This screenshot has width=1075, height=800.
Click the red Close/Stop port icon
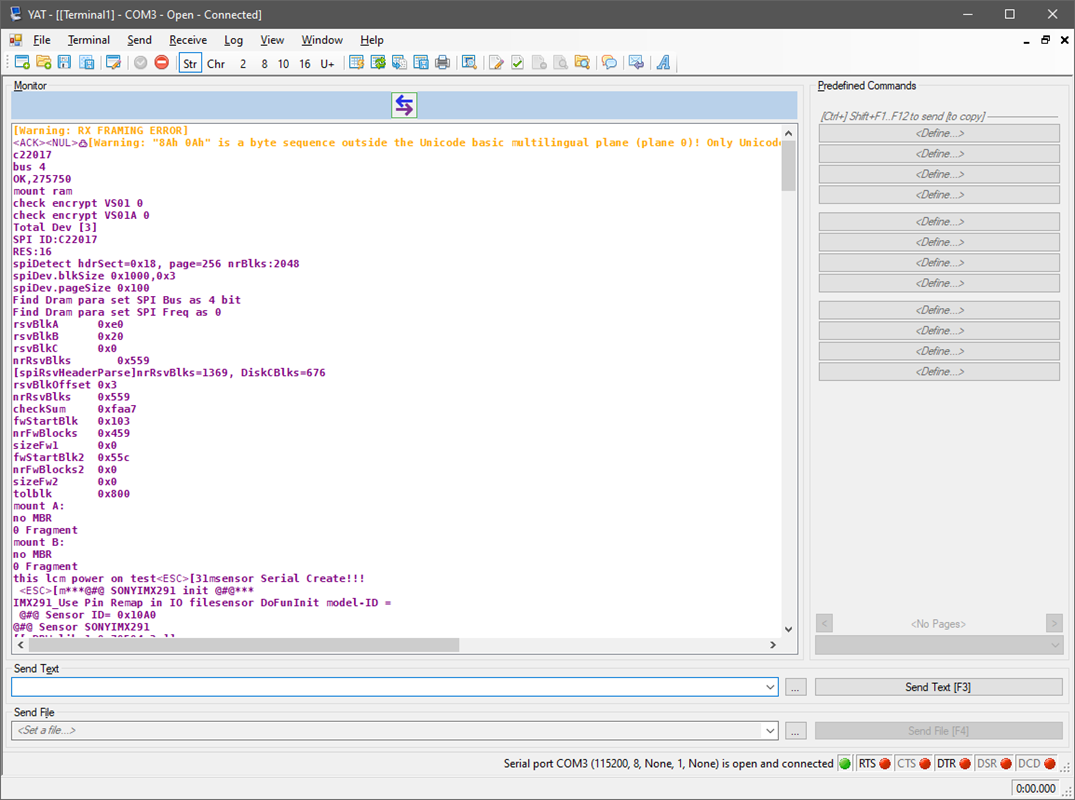click(x=162, y=63)
